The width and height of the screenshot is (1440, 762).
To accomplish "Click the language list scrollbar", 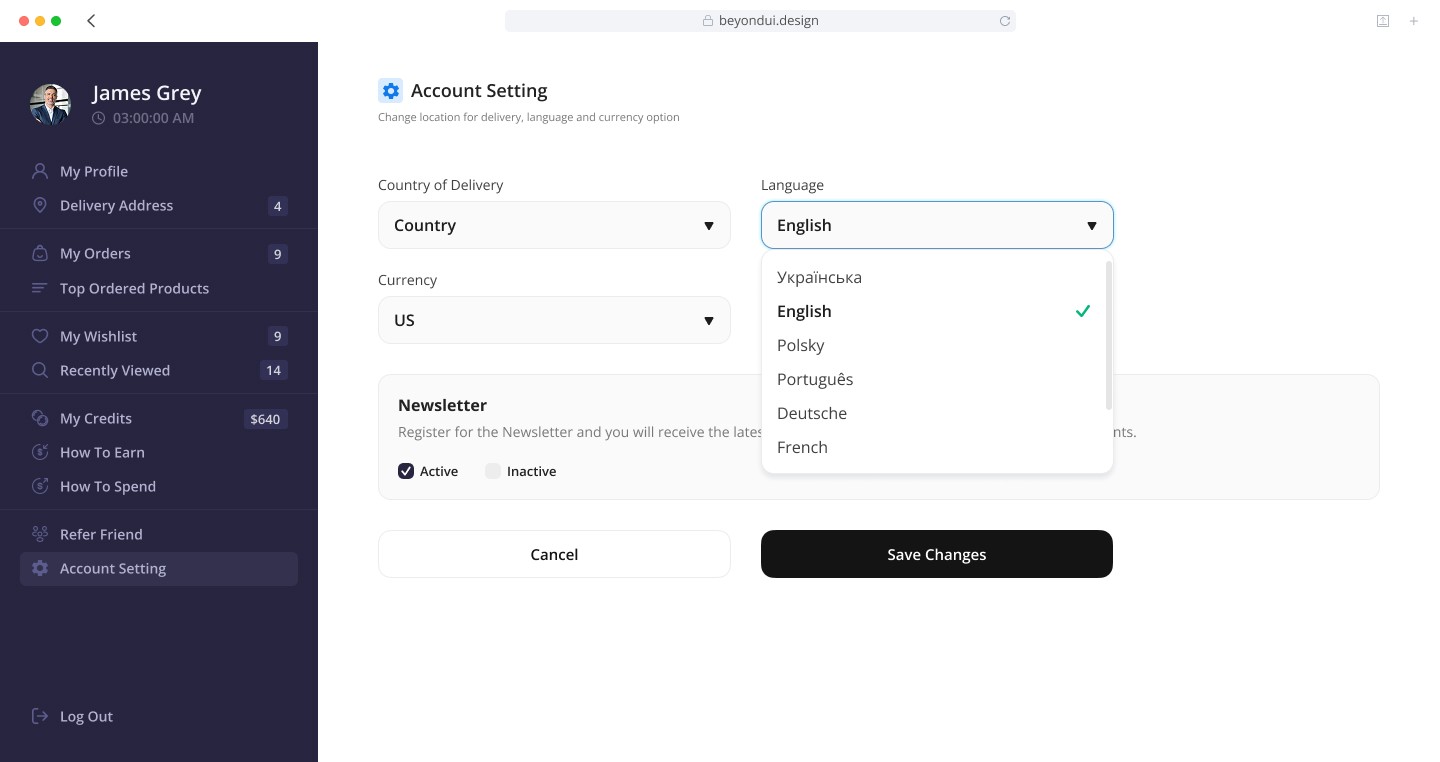I will coord(1108,335).
